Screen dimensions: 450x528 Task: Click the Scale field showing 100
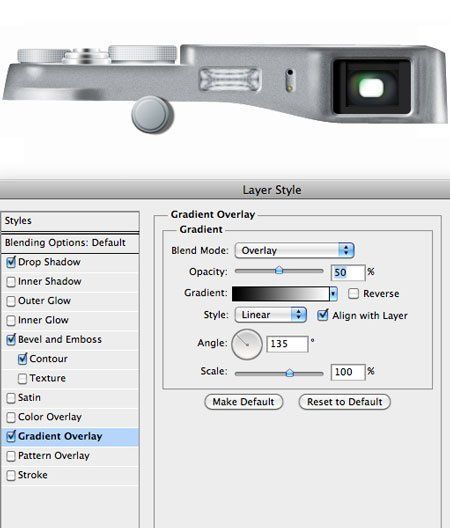click(348, 372)
